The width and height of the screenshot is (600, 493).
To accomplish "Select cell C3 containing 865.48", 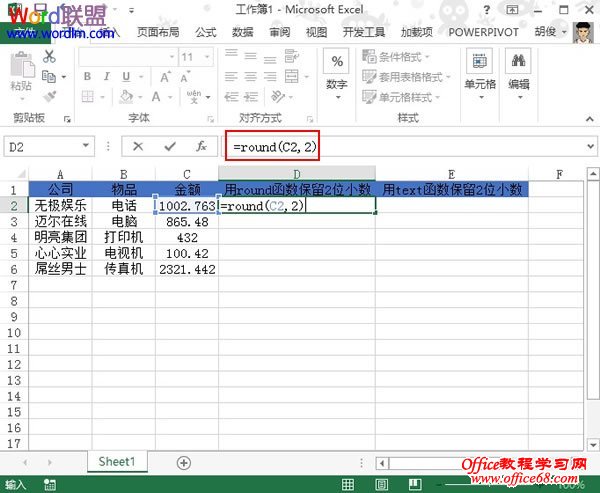I will pyautogui.click(x=187, y=221).
